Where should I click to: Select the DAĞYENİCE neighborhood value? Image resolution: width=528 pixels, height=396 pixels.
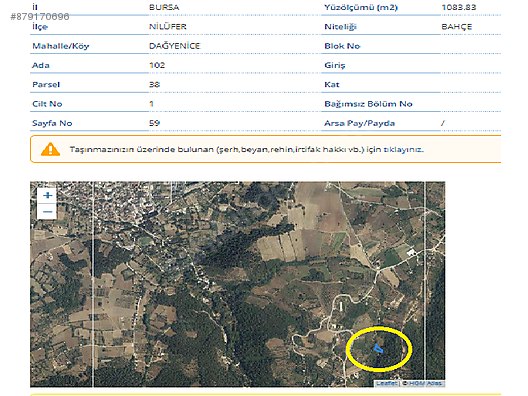(x=174, y=46)
